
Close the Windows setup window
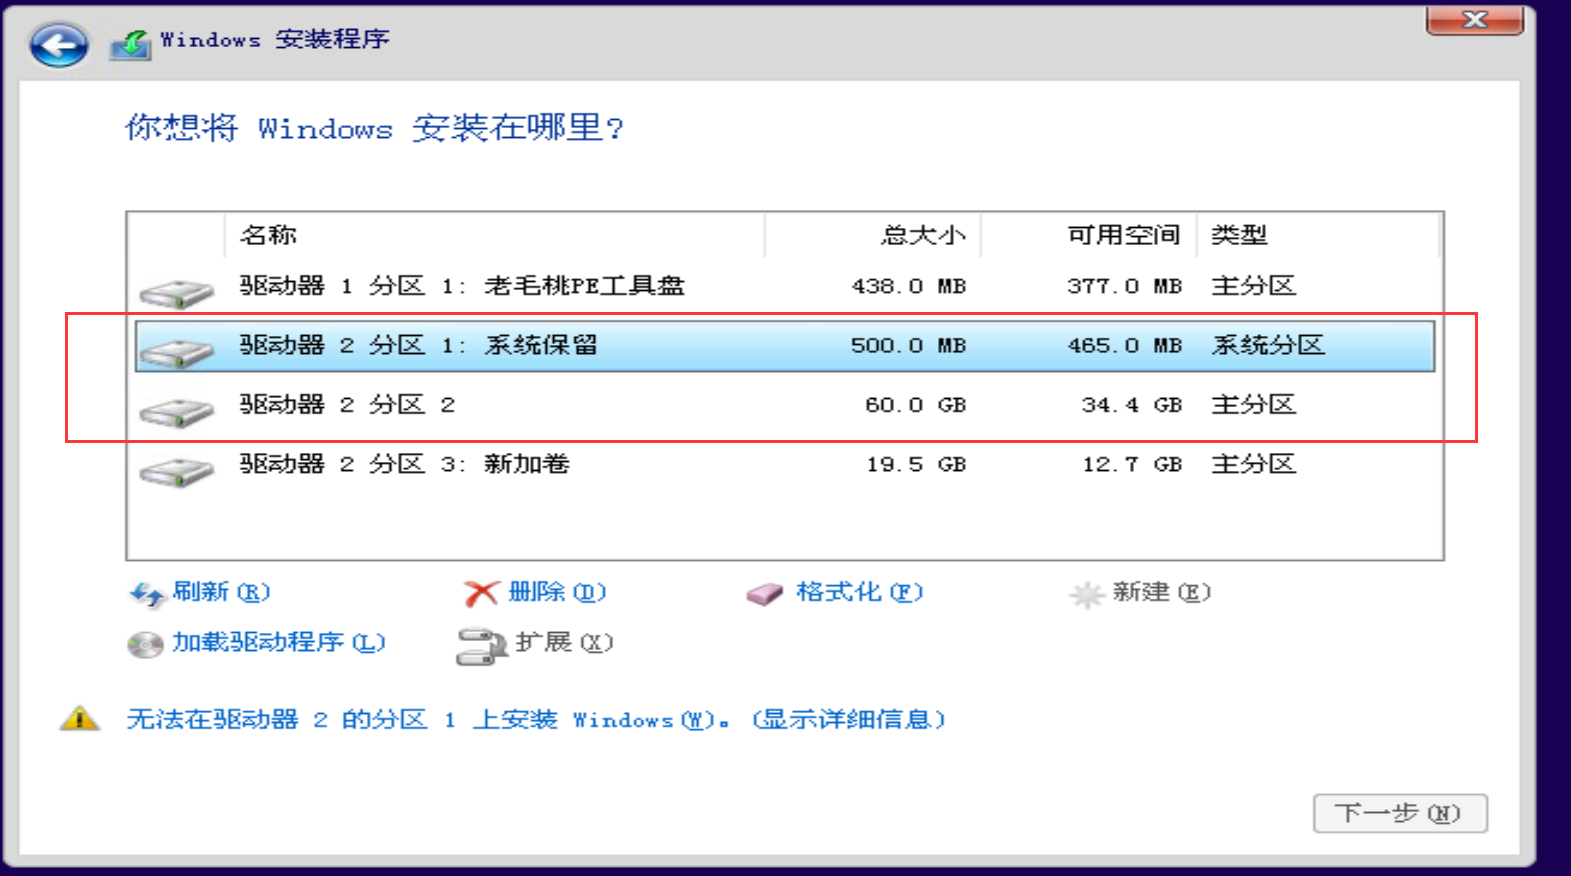click(1475, 19)
